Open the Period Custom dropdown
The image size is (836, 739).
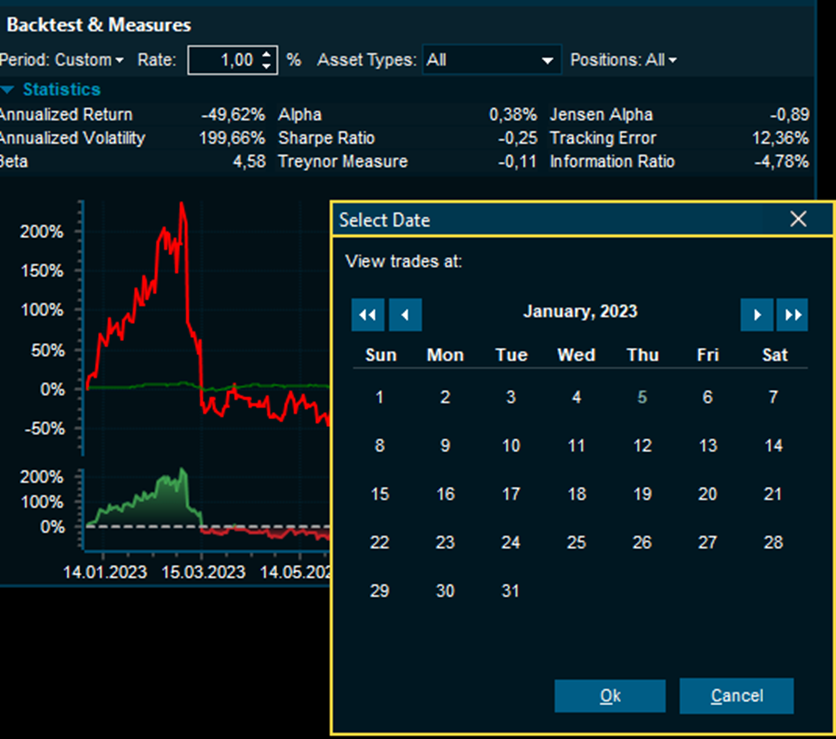coord(89,60)
